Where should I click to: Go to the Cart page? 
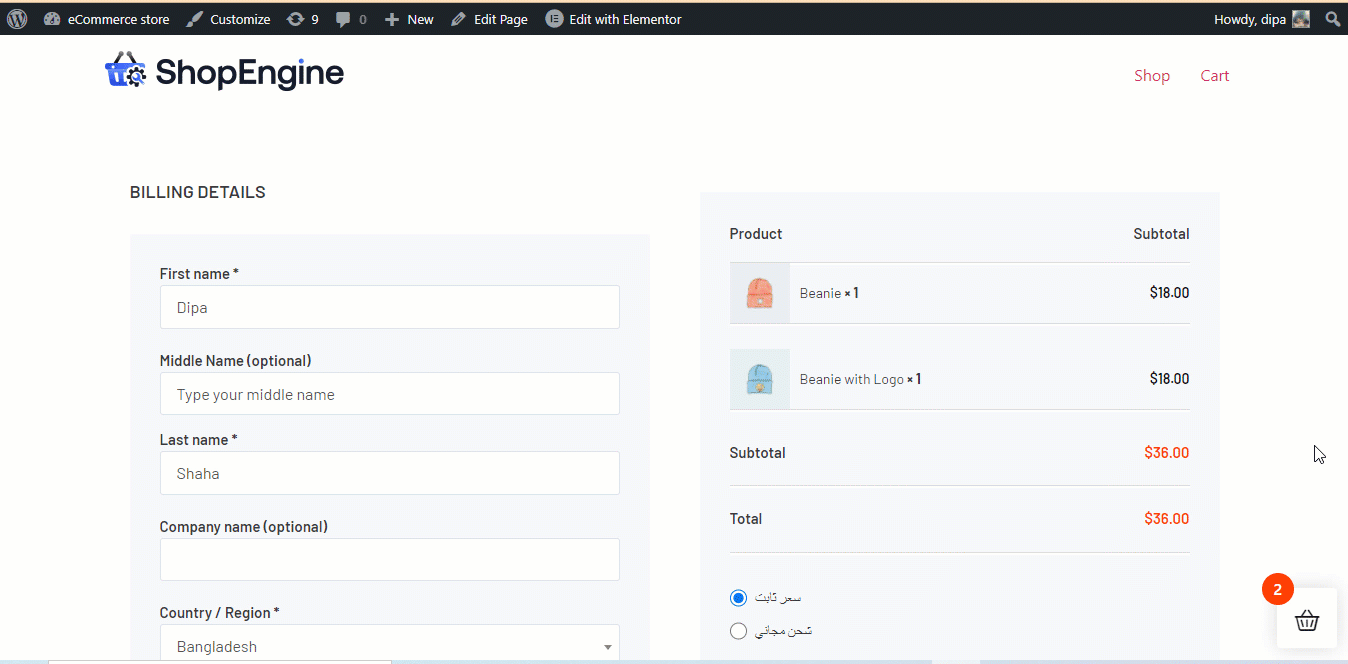[1215, 76]
